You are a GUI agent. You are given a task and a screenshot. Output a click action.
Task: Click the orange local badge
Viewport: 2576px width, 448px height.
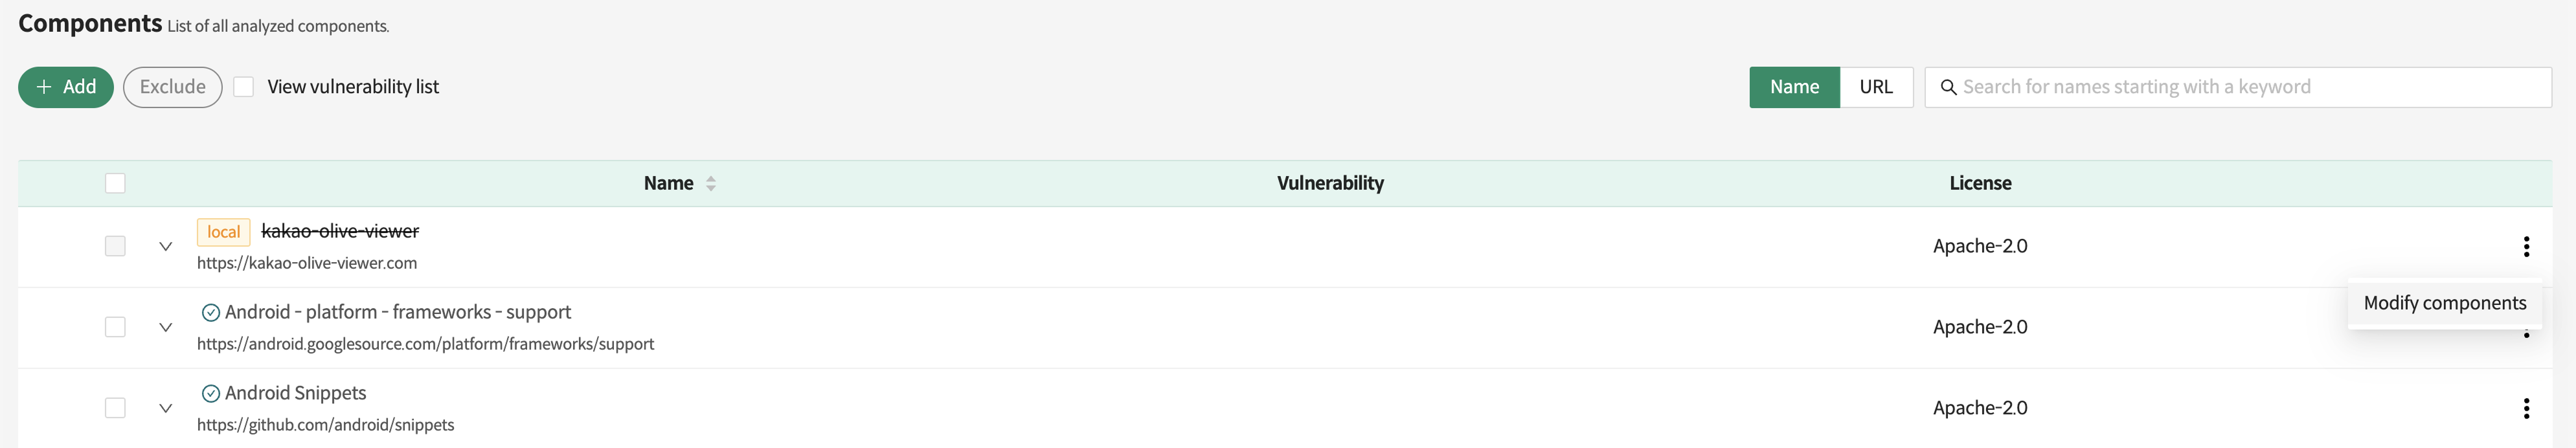(x=223, y=232)
